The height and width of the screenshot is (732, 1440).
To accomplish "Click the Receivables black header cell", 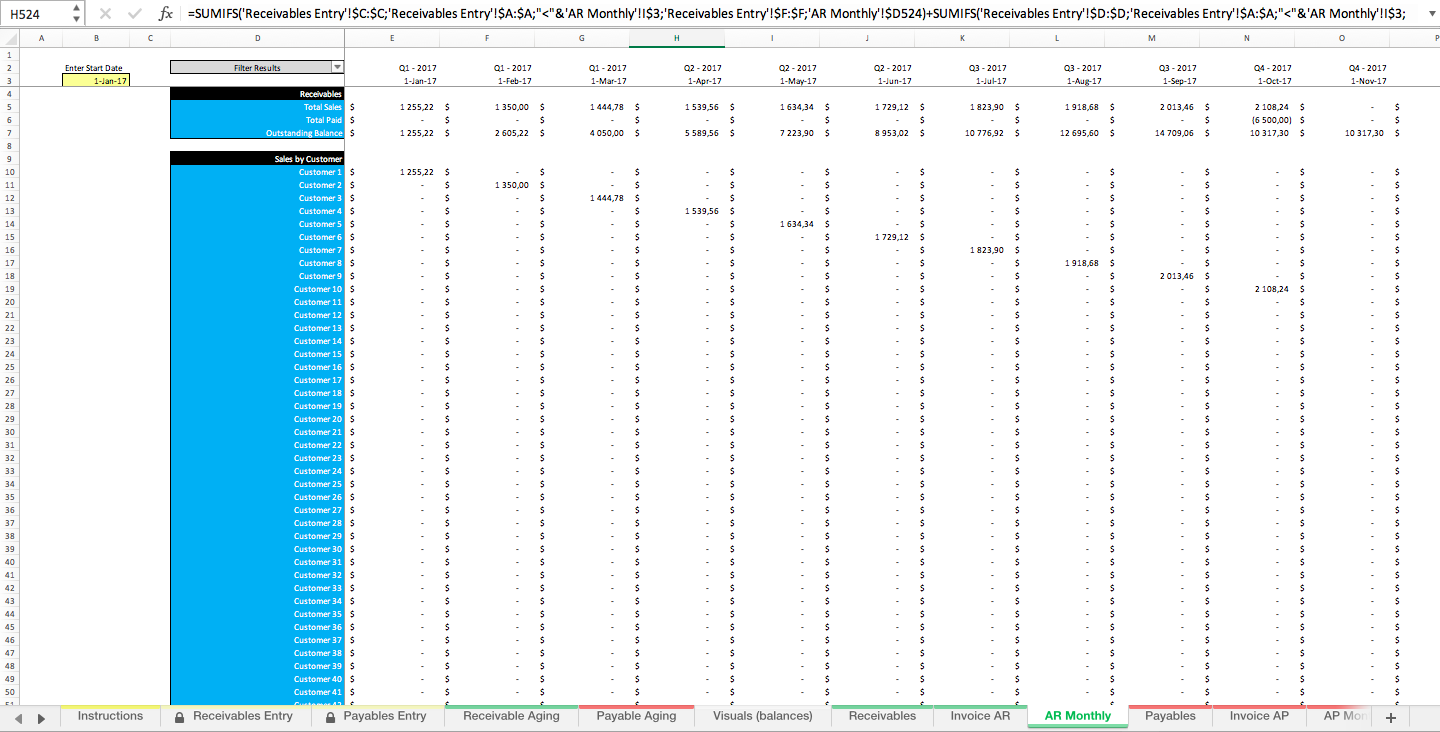I will [x=257, y=94].
